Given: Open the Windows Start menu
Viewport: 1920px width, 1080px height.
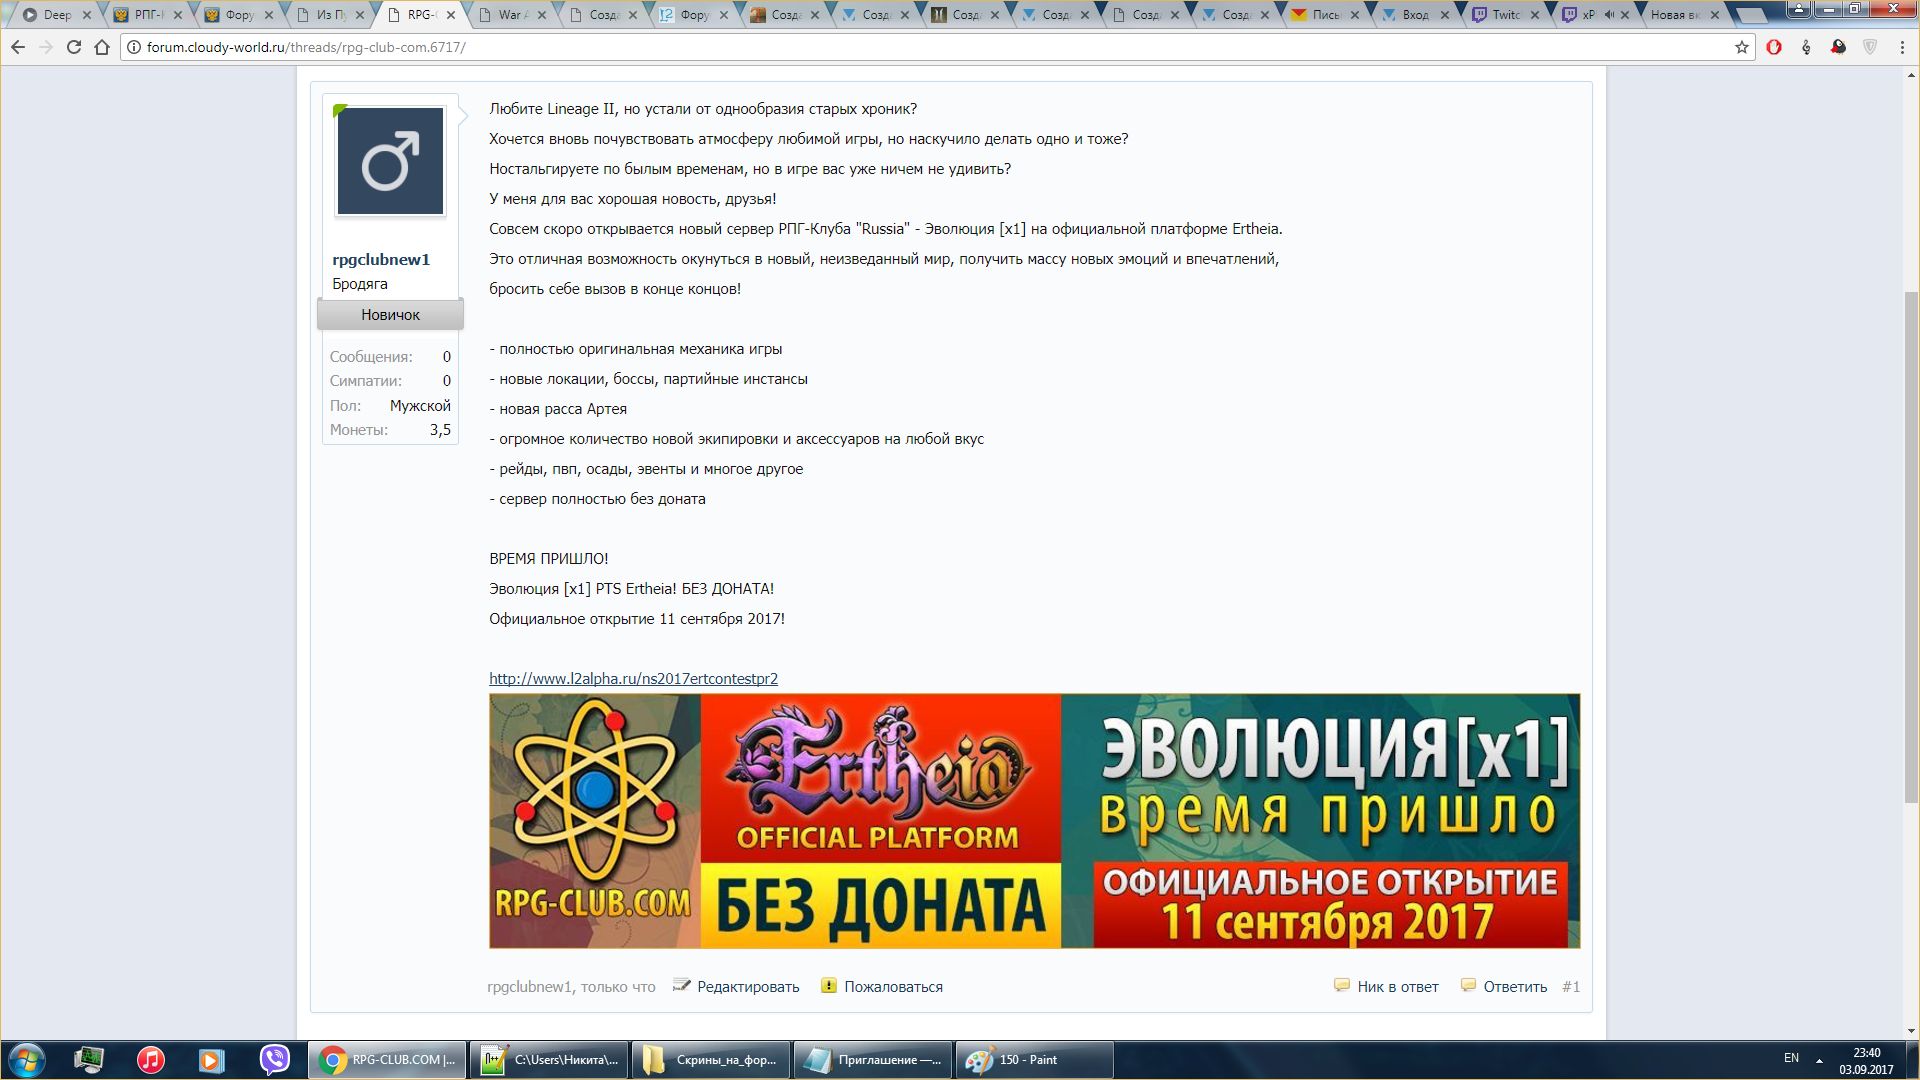Looking at the screenshot, I should coord(27,1060).
